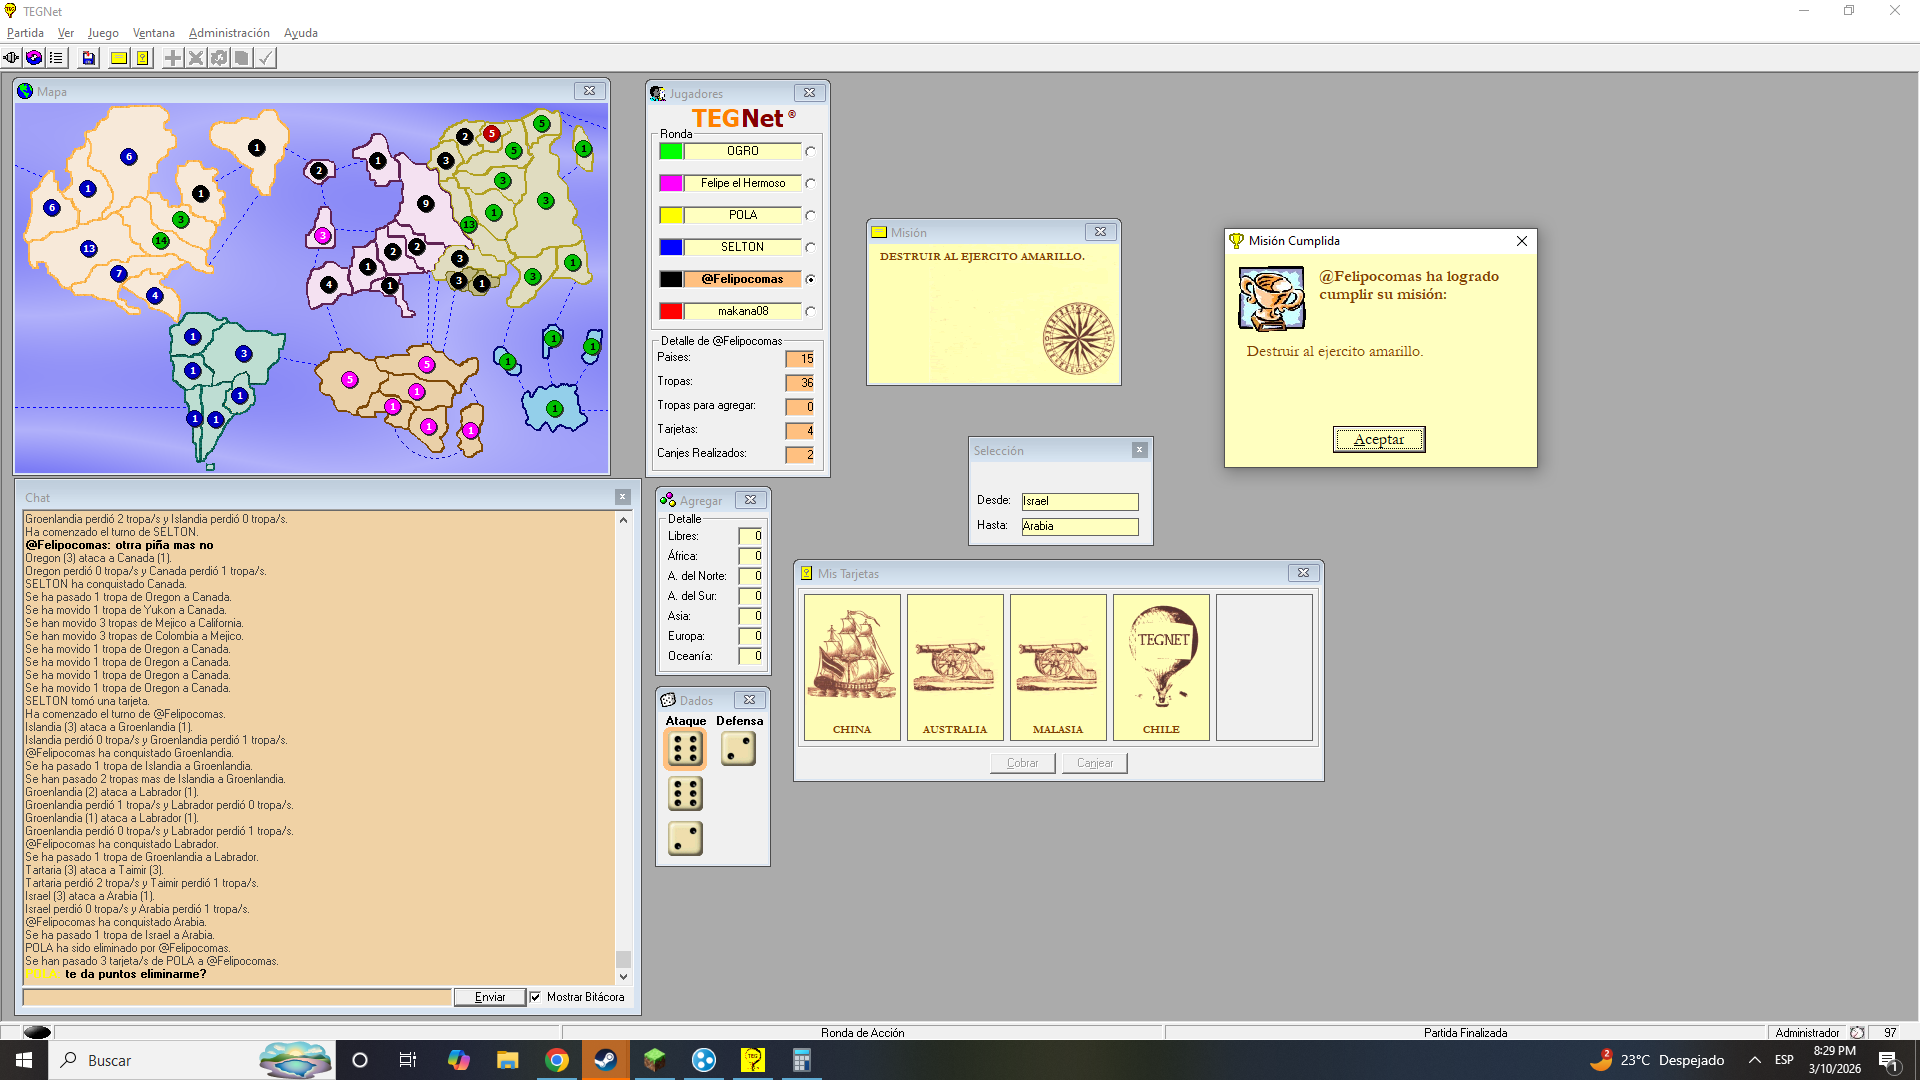
Task: Click the bullet list toolbar icon
Action: pyautogui.click(x=56, y=58)
